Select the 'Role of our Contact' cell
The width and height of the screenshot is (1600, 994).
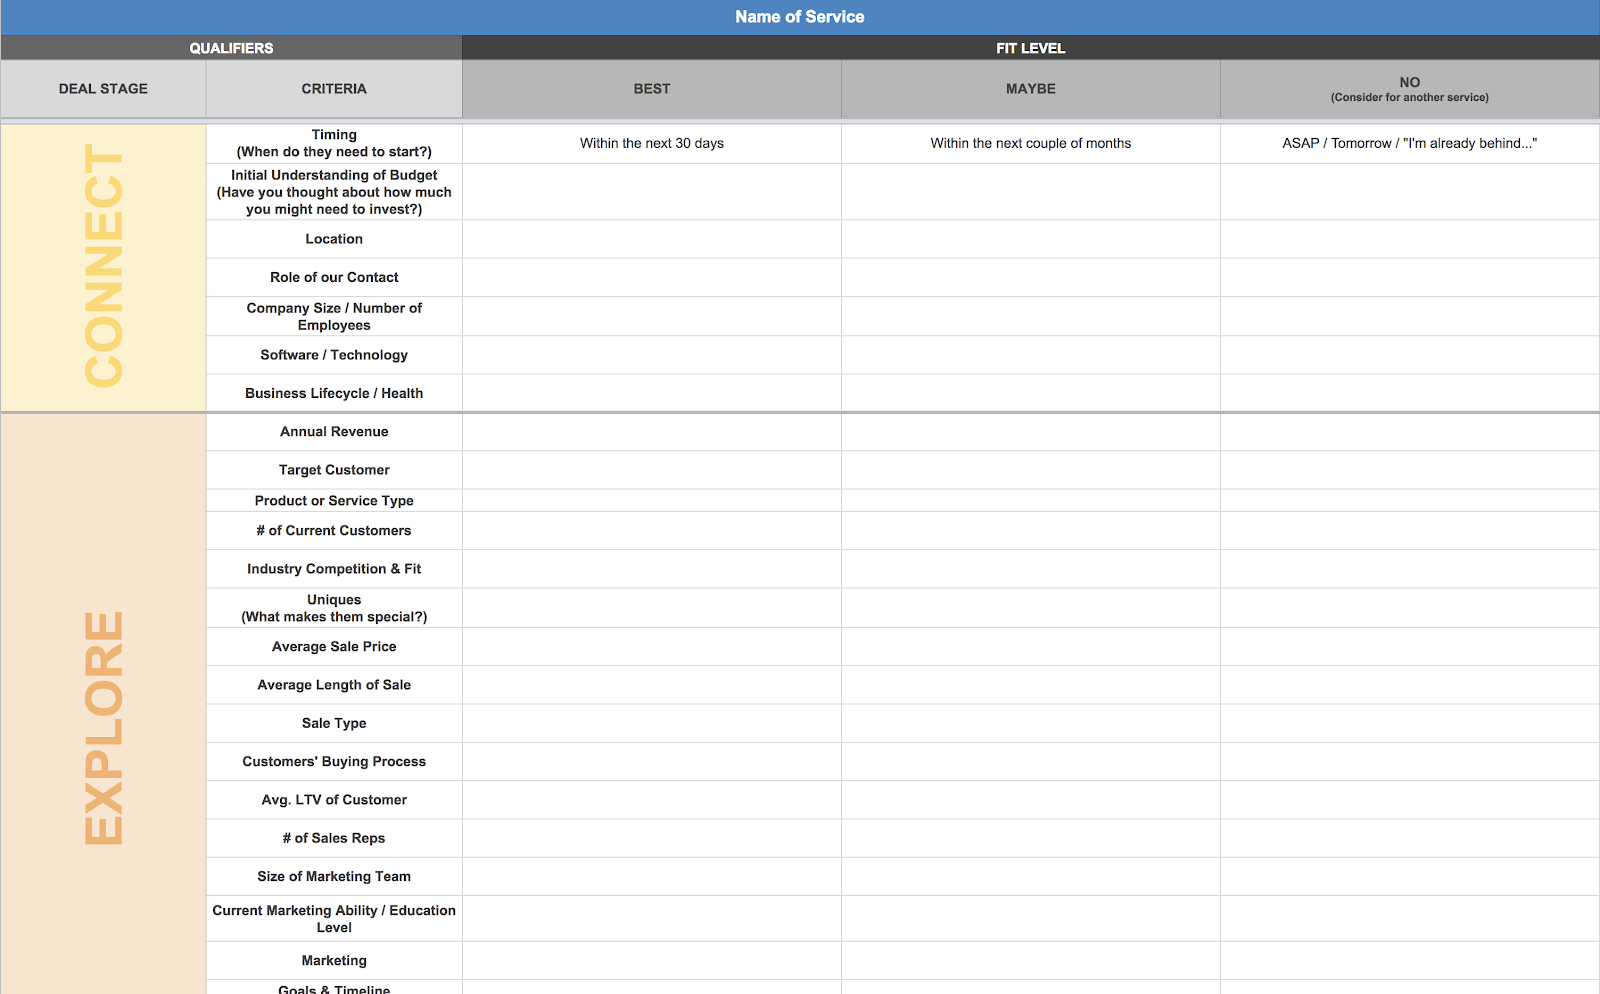coord(334,277)
